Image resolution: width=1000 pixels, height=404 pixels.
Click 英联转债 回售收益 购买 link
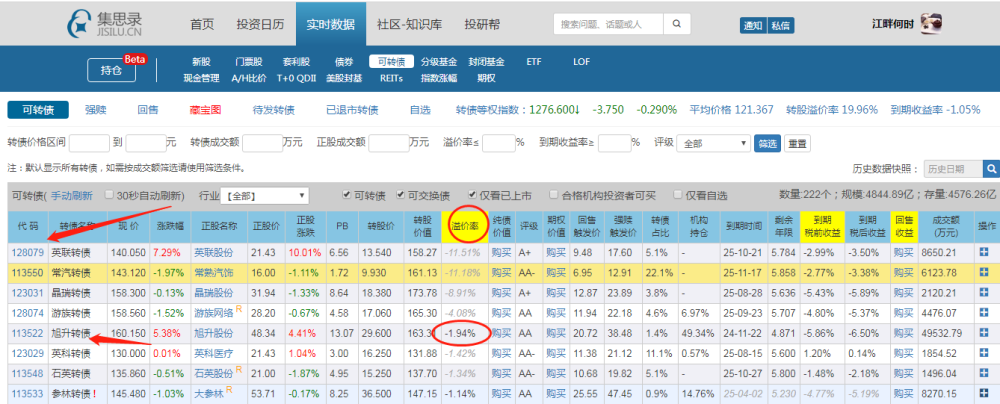(904, 253)
